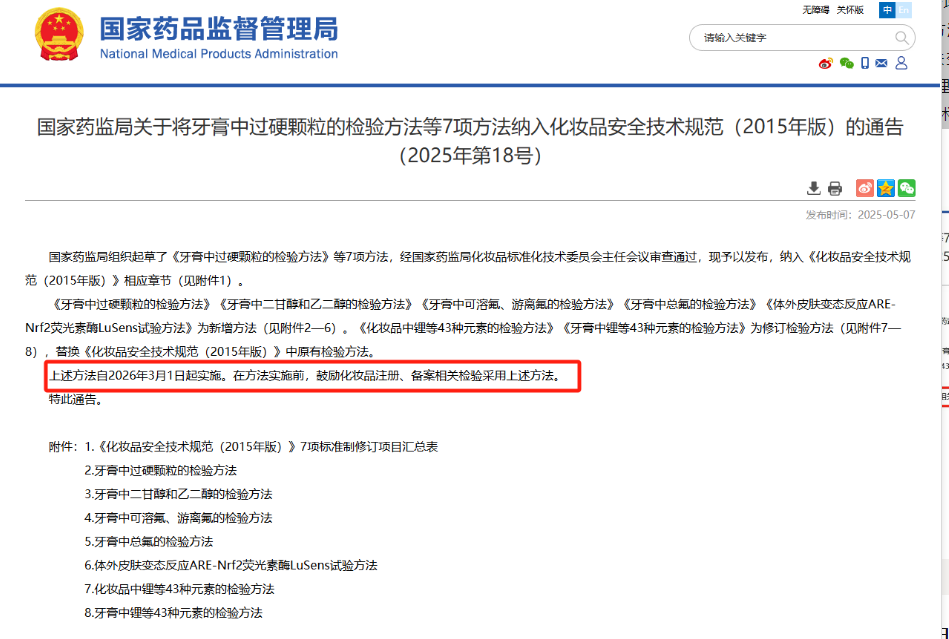Click the search magnifier icon
This screenshot has width=949, height=639.
pyautogui.click(x=902, y=38)
